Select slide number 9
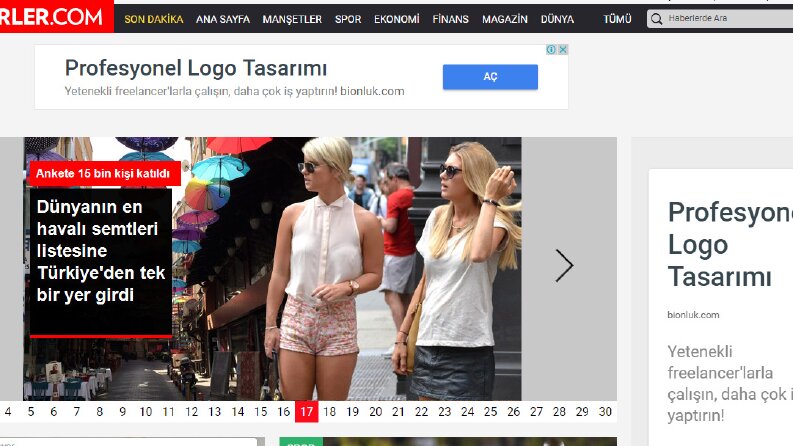The width and height of the screenshot is (793, 446). pyautogui.click(x=122, y=412)
